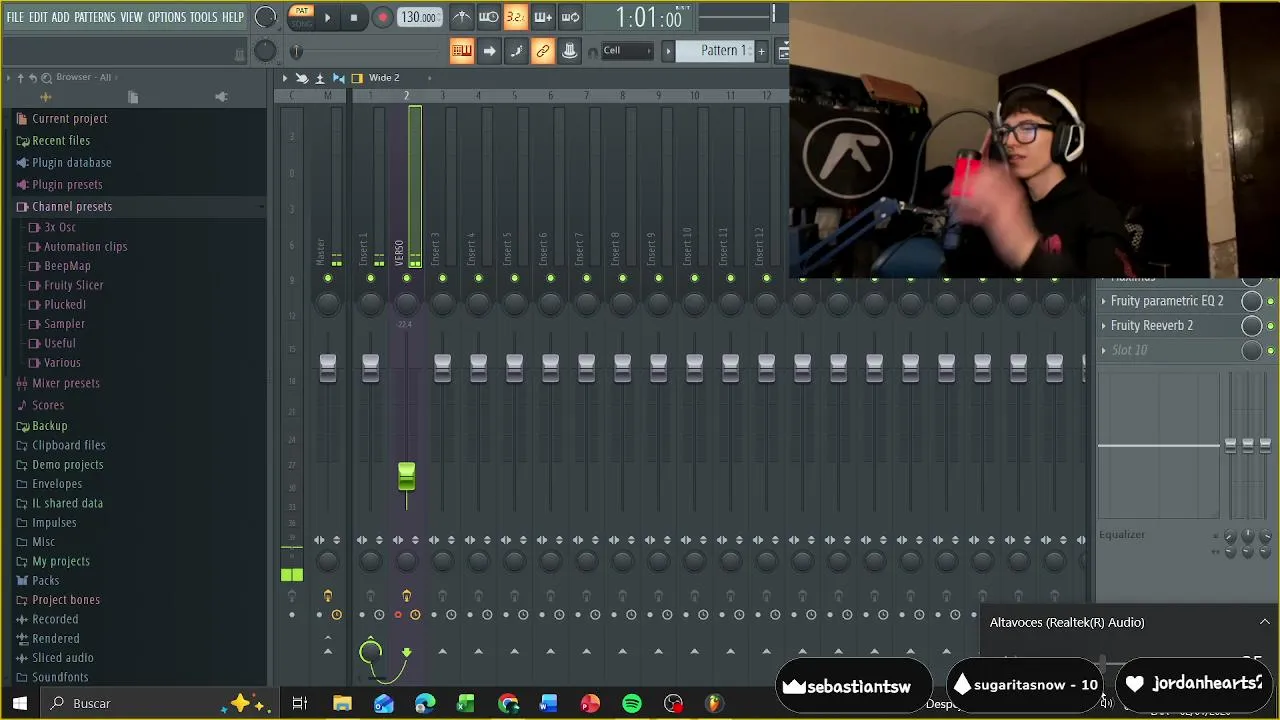Open the Wide 2 mixer layout dropdown
The height and width of the screenshot is (720, 1280).
(400, 78)
